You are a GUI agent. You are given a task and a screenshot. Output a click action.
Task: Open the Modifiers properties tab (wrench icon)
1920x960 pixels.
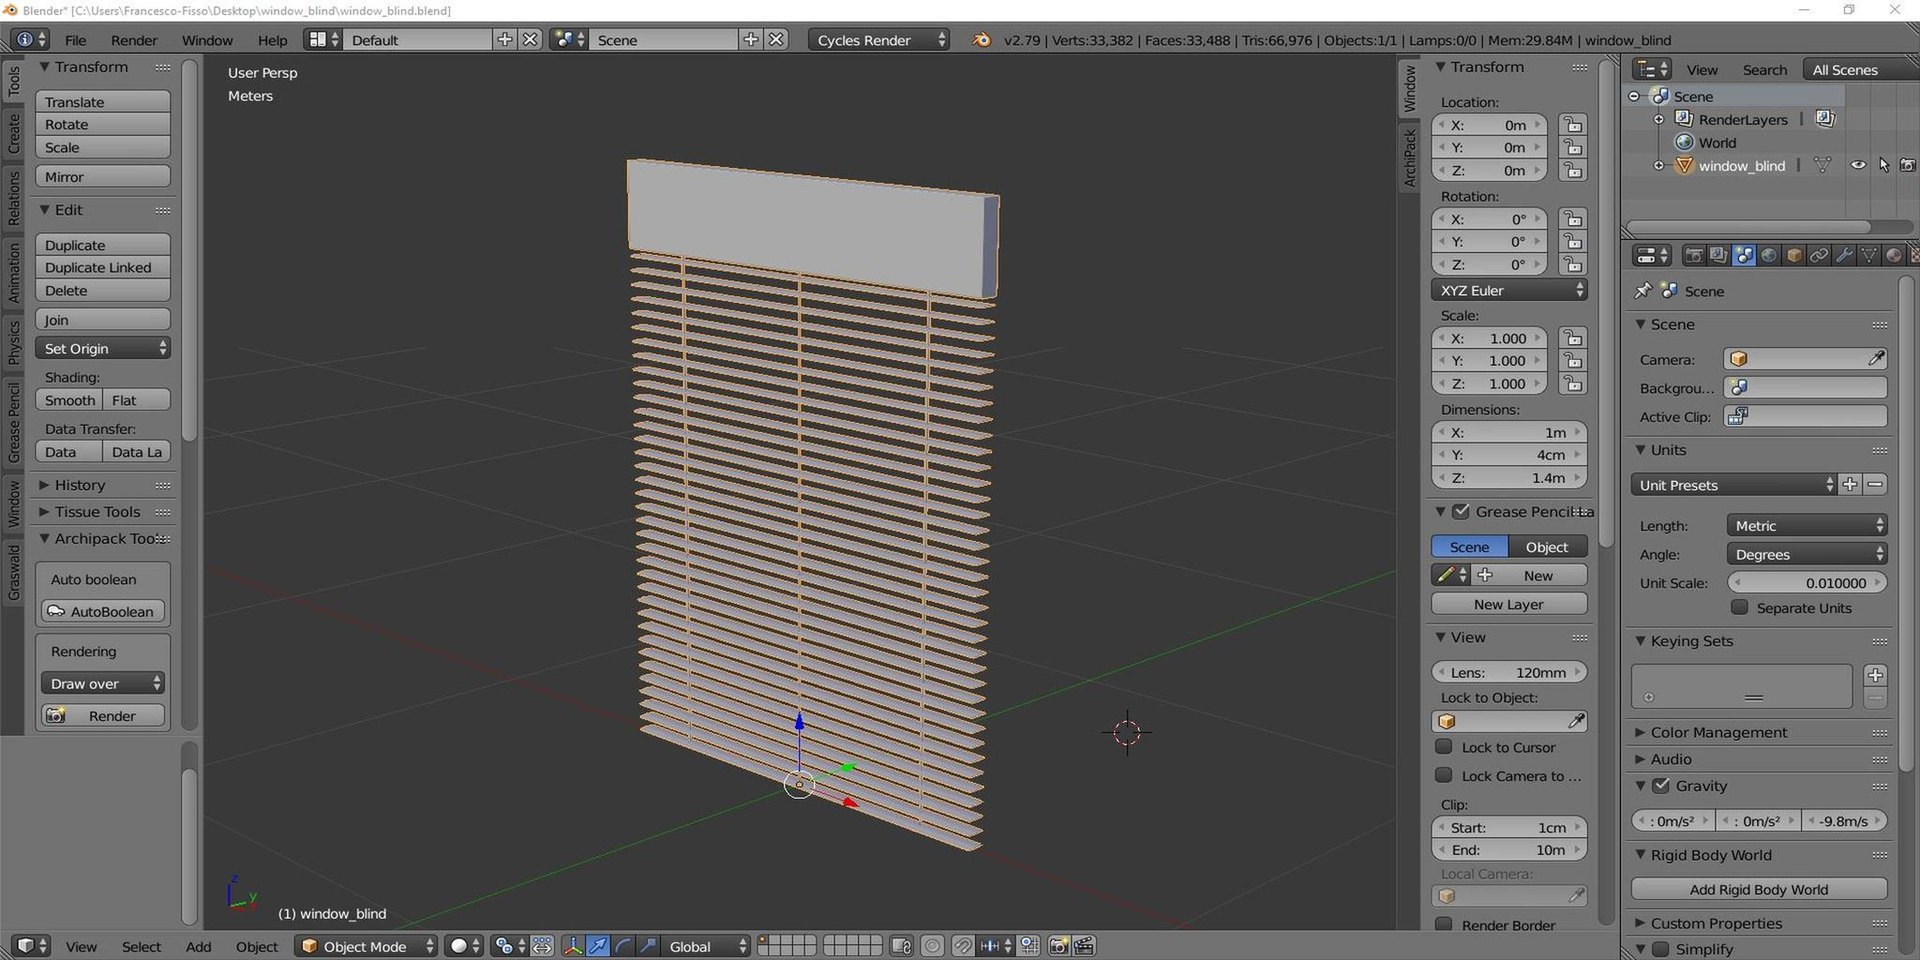(x=1844, y=255)
